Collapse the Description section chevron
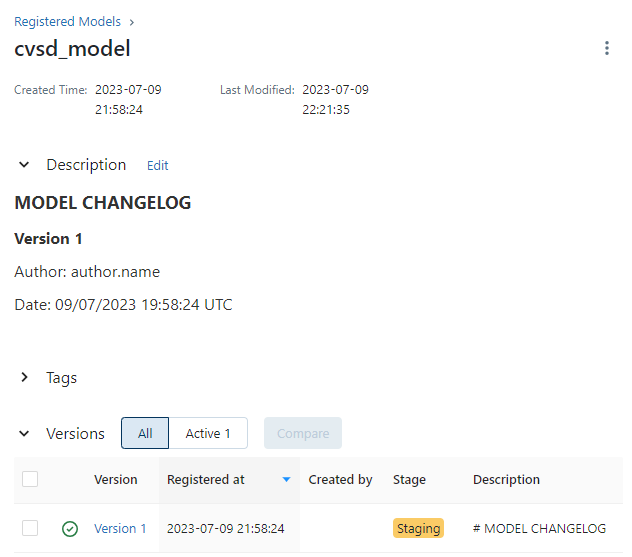The width and height of the screenshot is (632, 557). coord(24,165)
